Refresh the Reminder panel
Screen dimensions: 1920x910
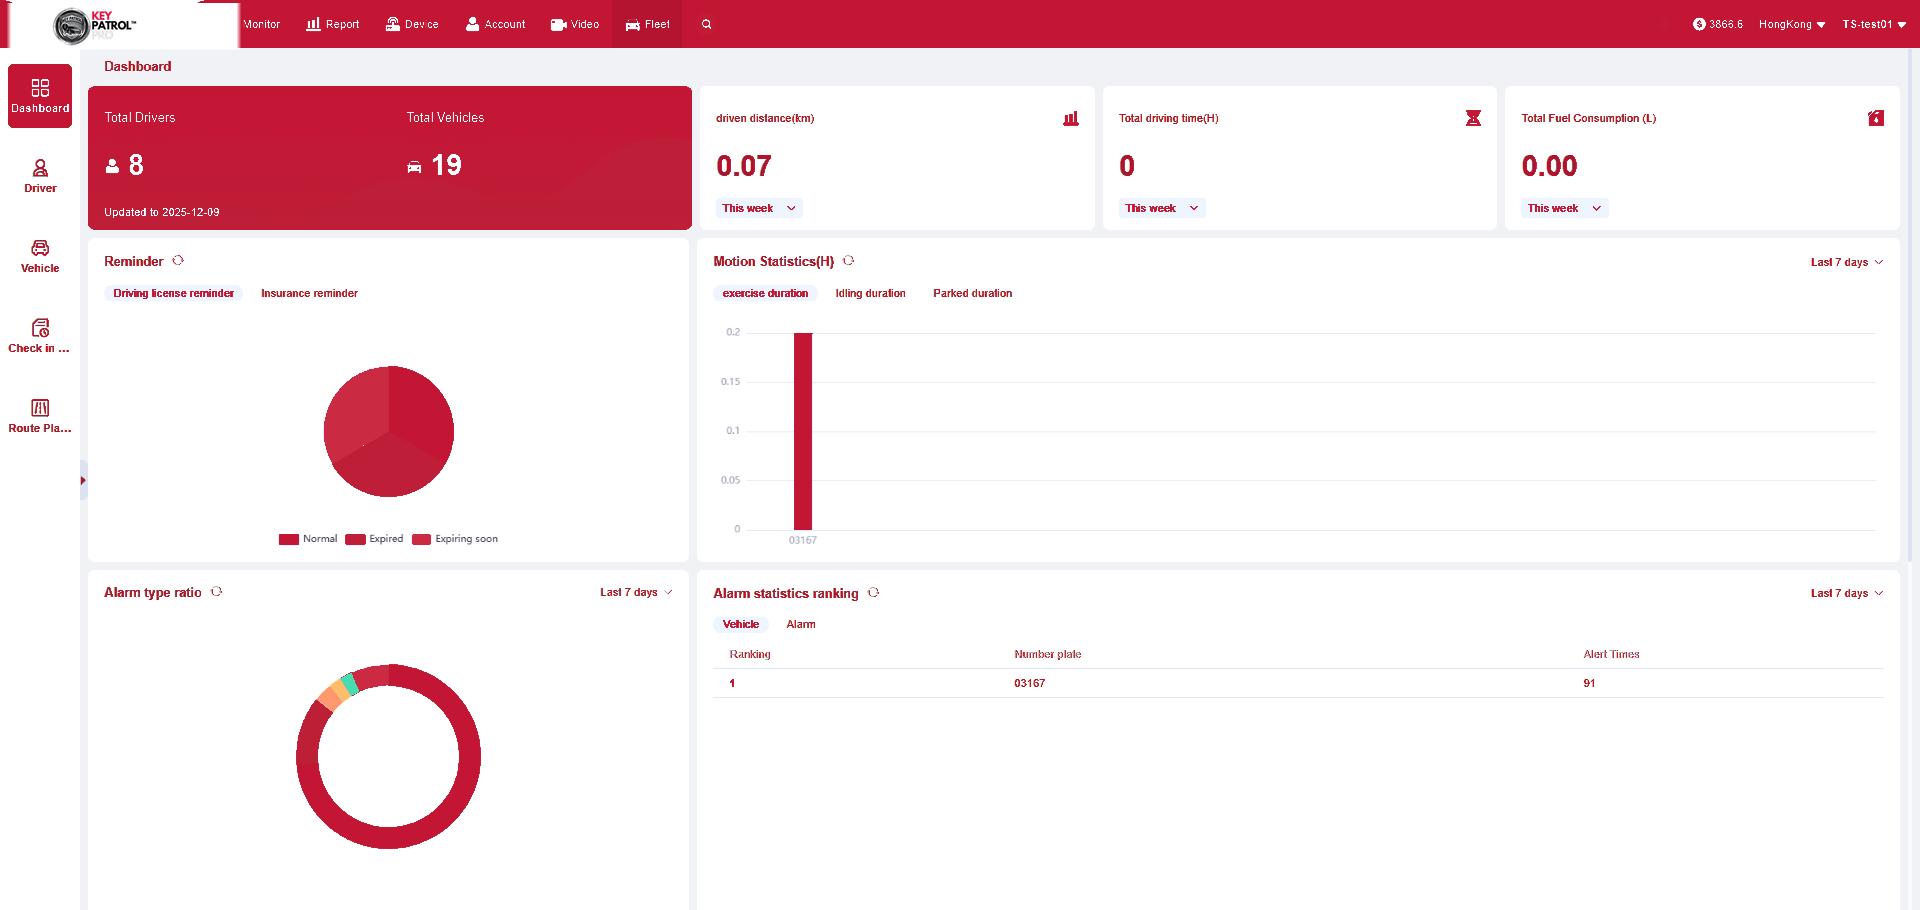coord(178,260)
